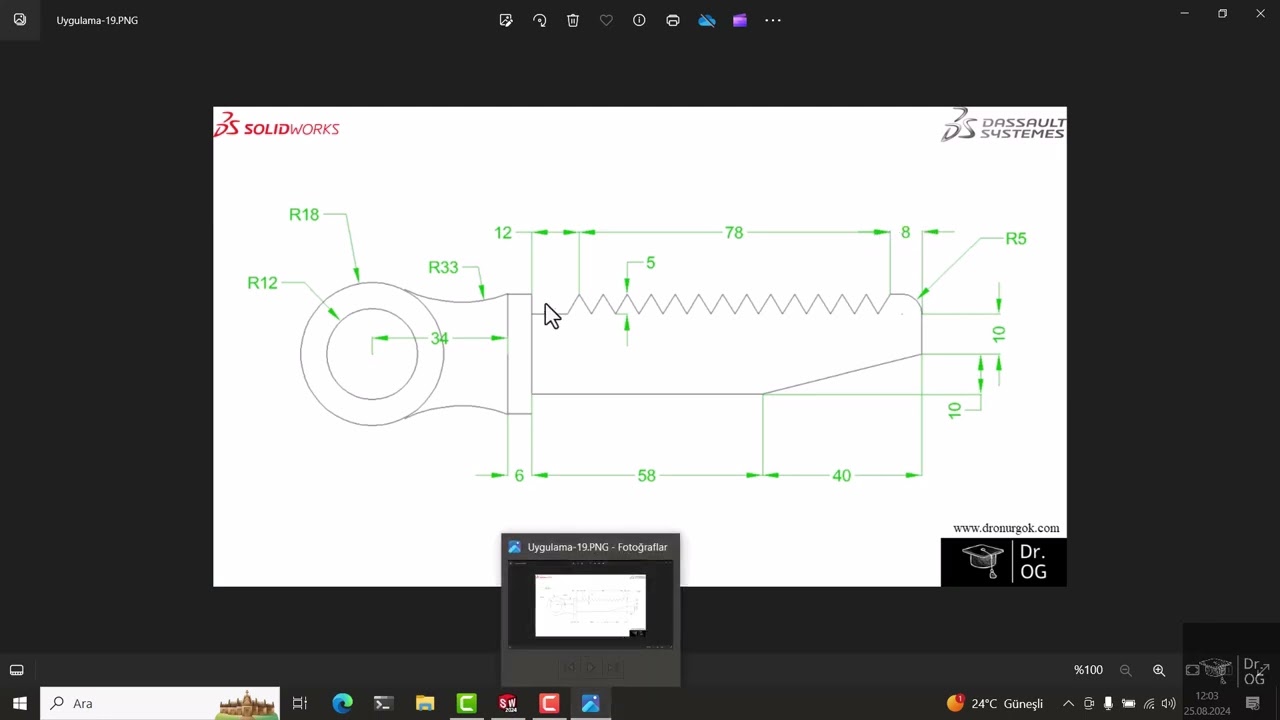The width and height of the screenshot is (1280, 720).
Task: Click the clock showing 12:03 25.08.2024
Action: point(1207,704)
